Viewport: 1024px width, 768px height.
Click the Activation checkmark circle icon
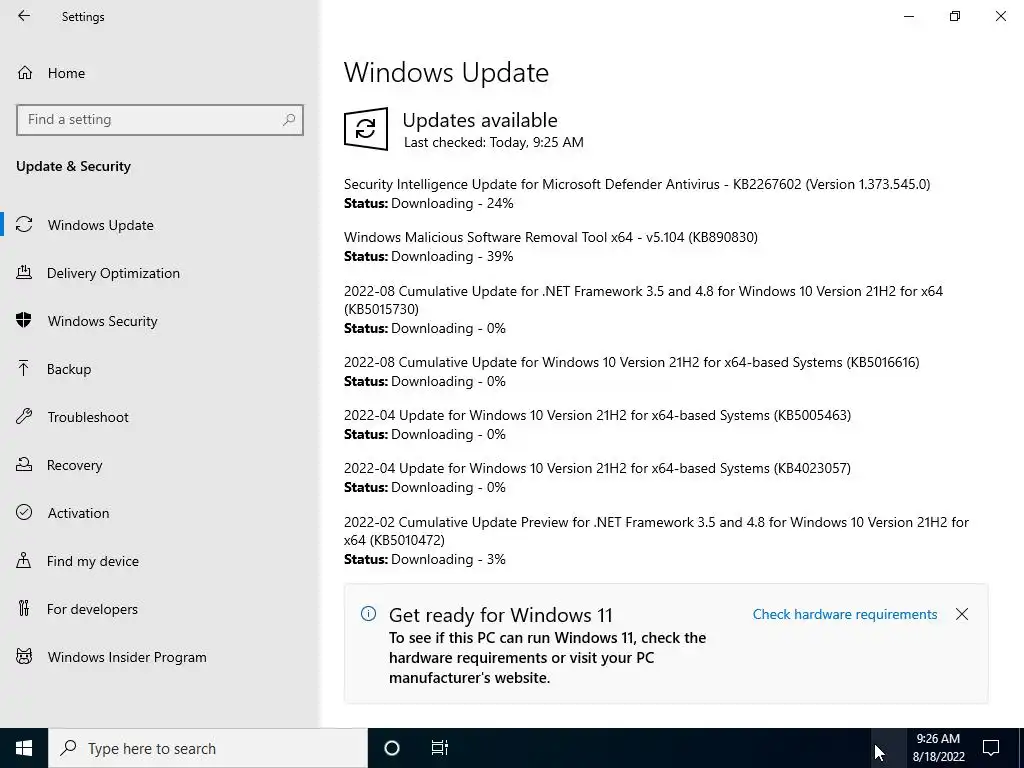pos(24,513)
